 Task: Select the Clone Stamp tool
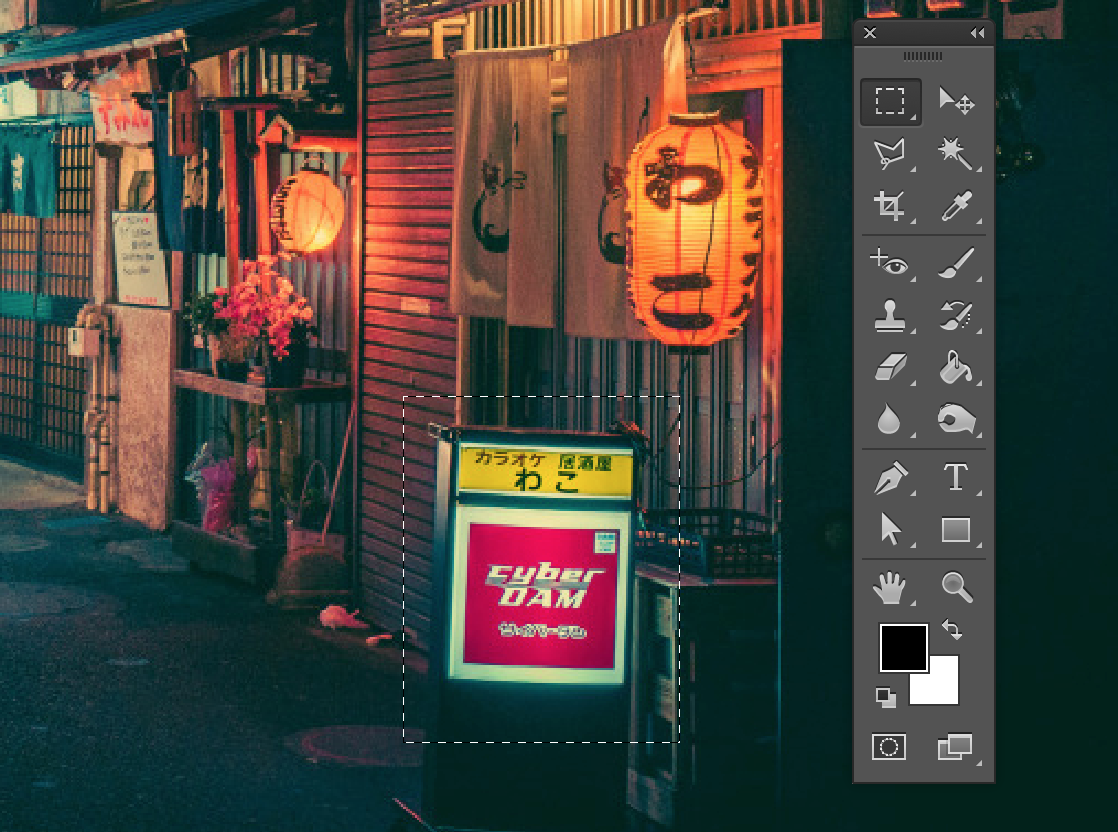click(x=889, y=317)
